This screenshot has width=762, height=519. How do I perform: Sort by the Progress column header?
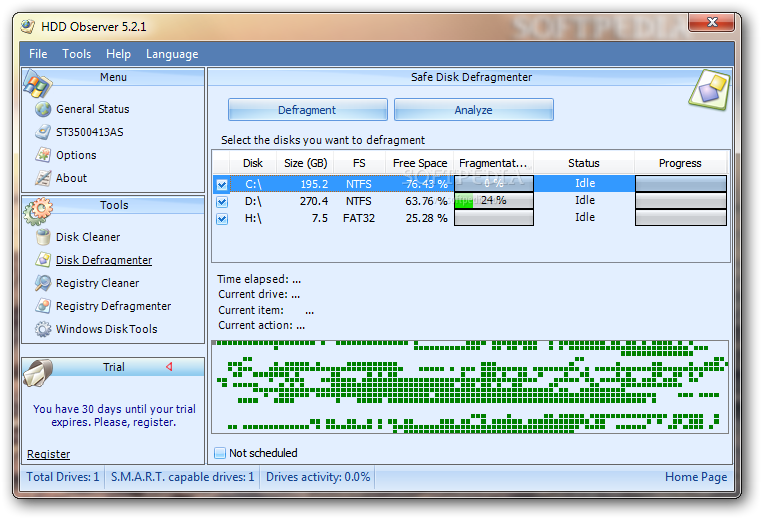pos(680,163)
